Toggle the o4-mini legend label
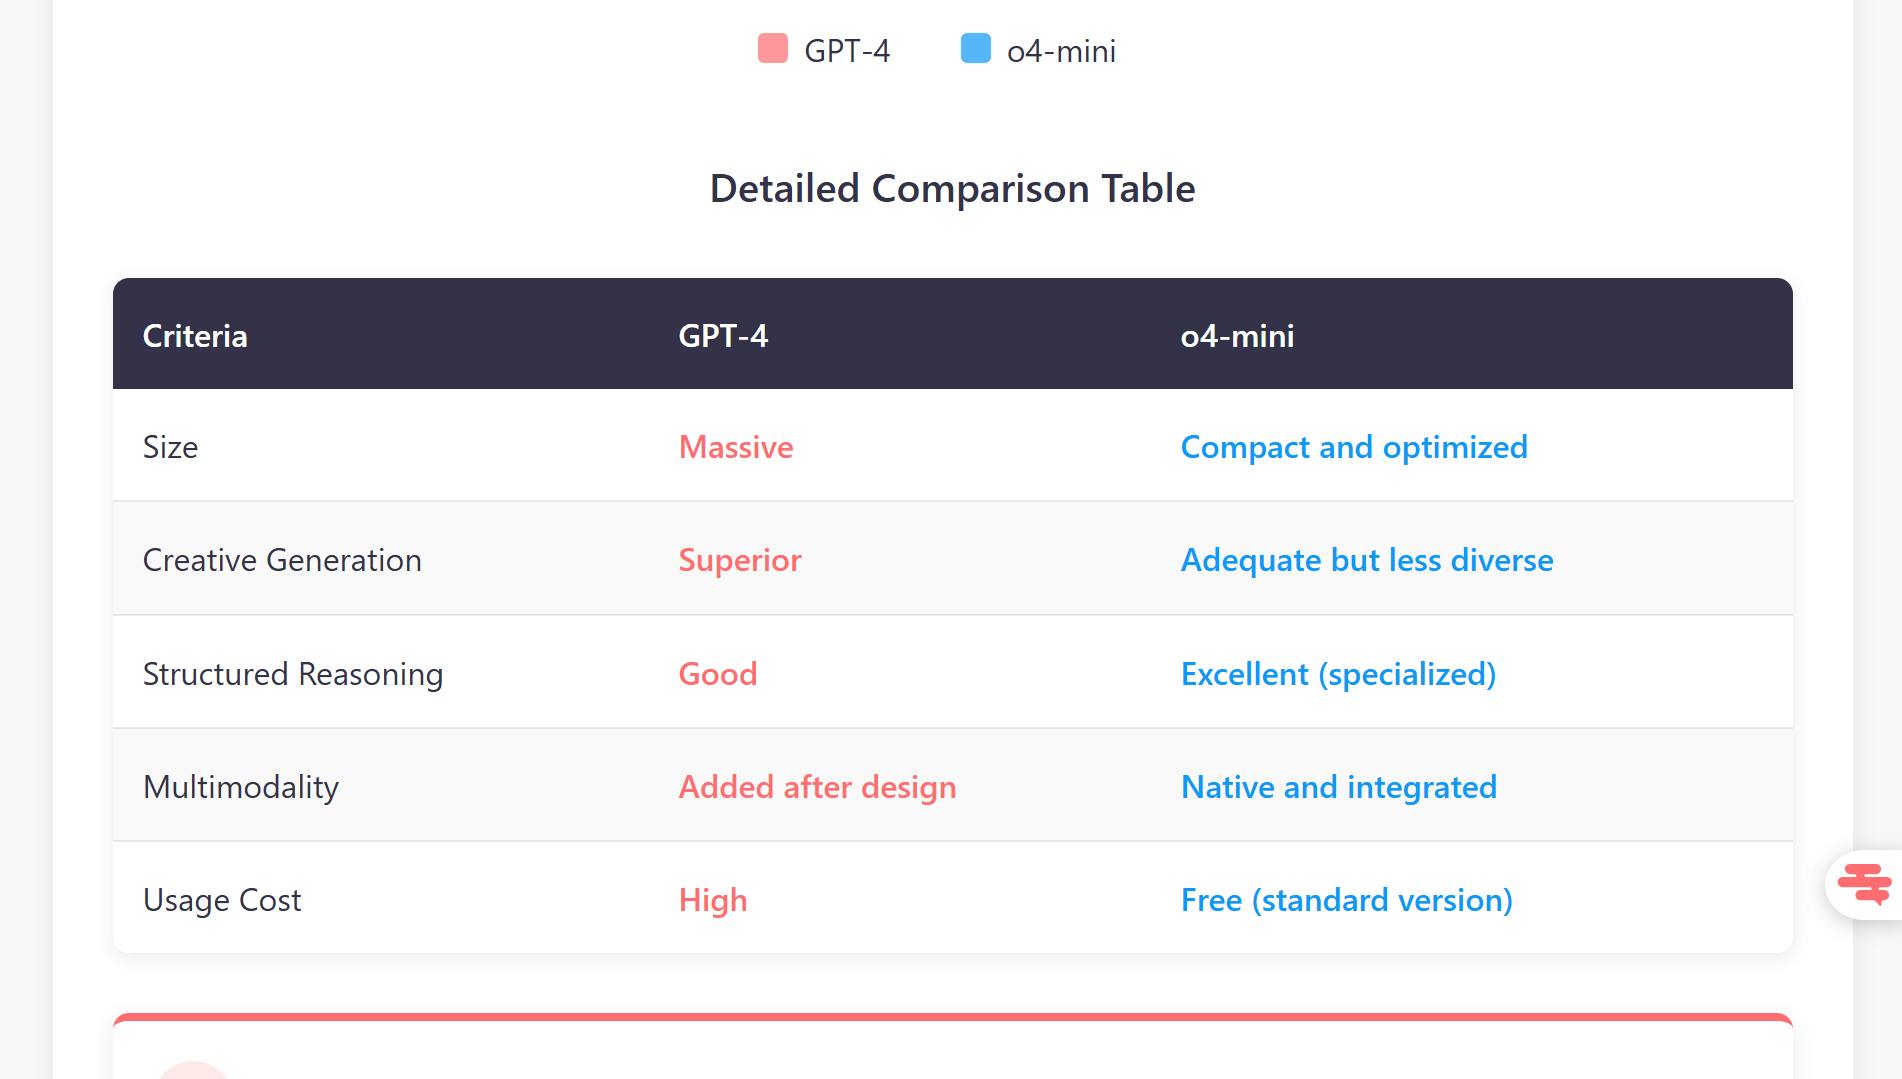1902x1079 pixels. [x=1060, y=51]
